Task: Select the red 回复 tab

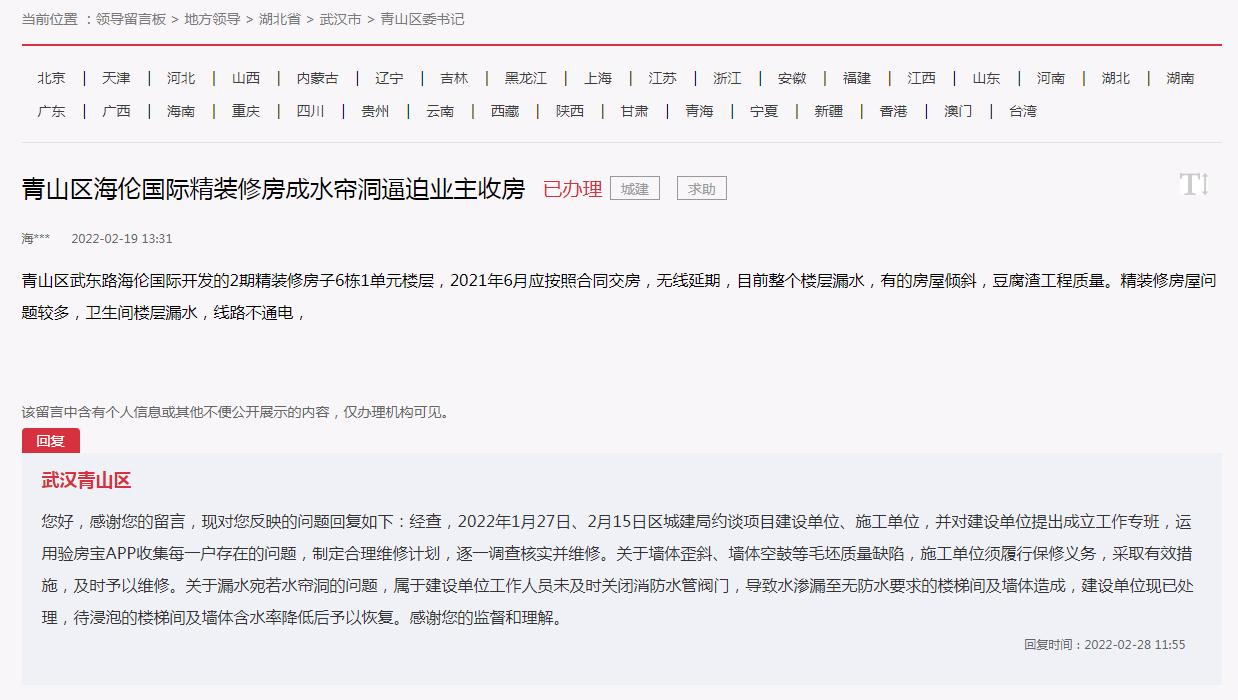Action: 51,441
